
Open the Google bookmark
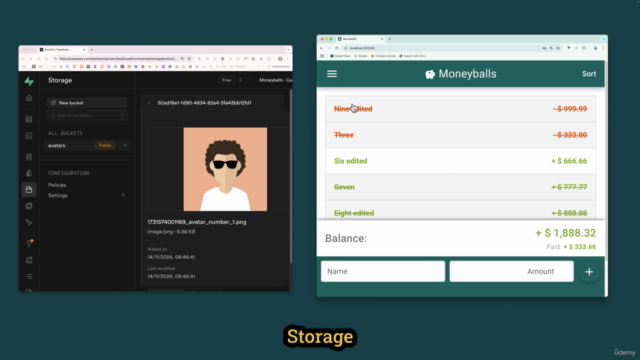(361, 56)
